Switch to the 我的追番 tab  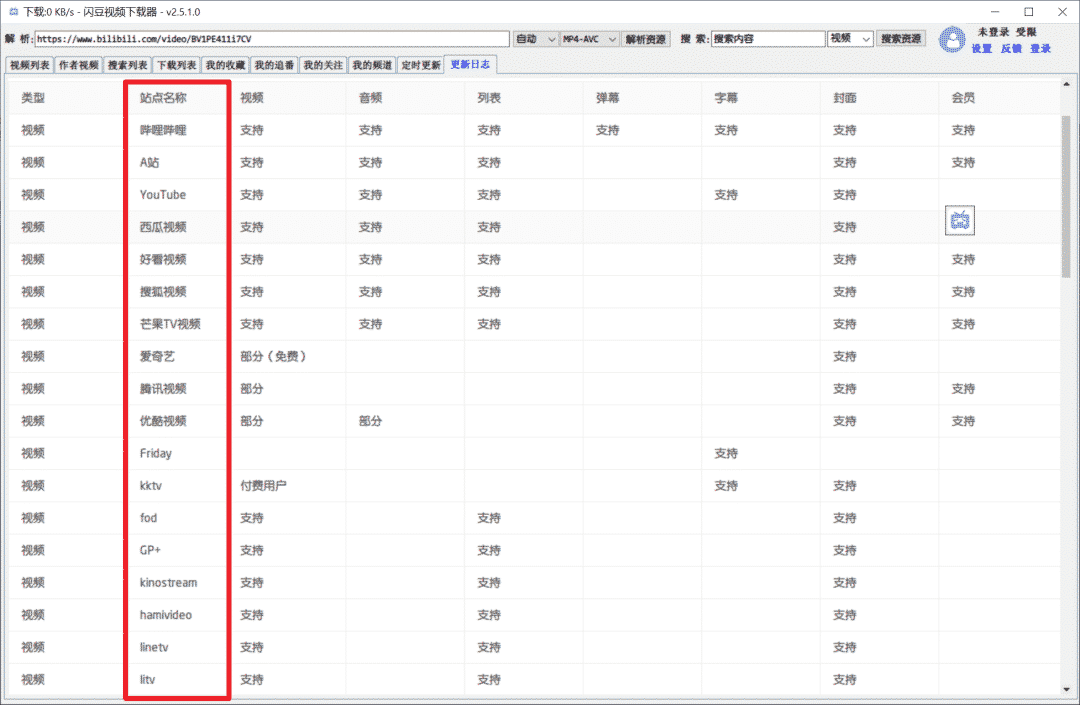tap(274, 65)
